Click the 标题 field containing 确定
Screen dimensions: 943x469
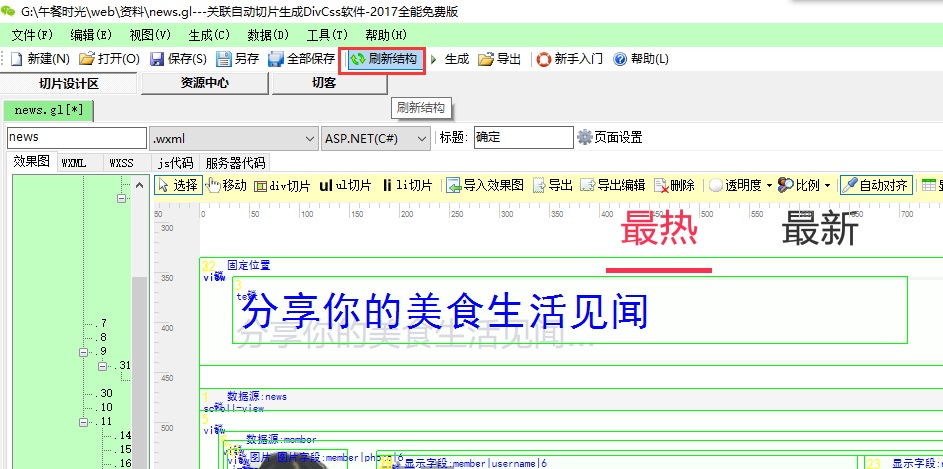point(523,137)
